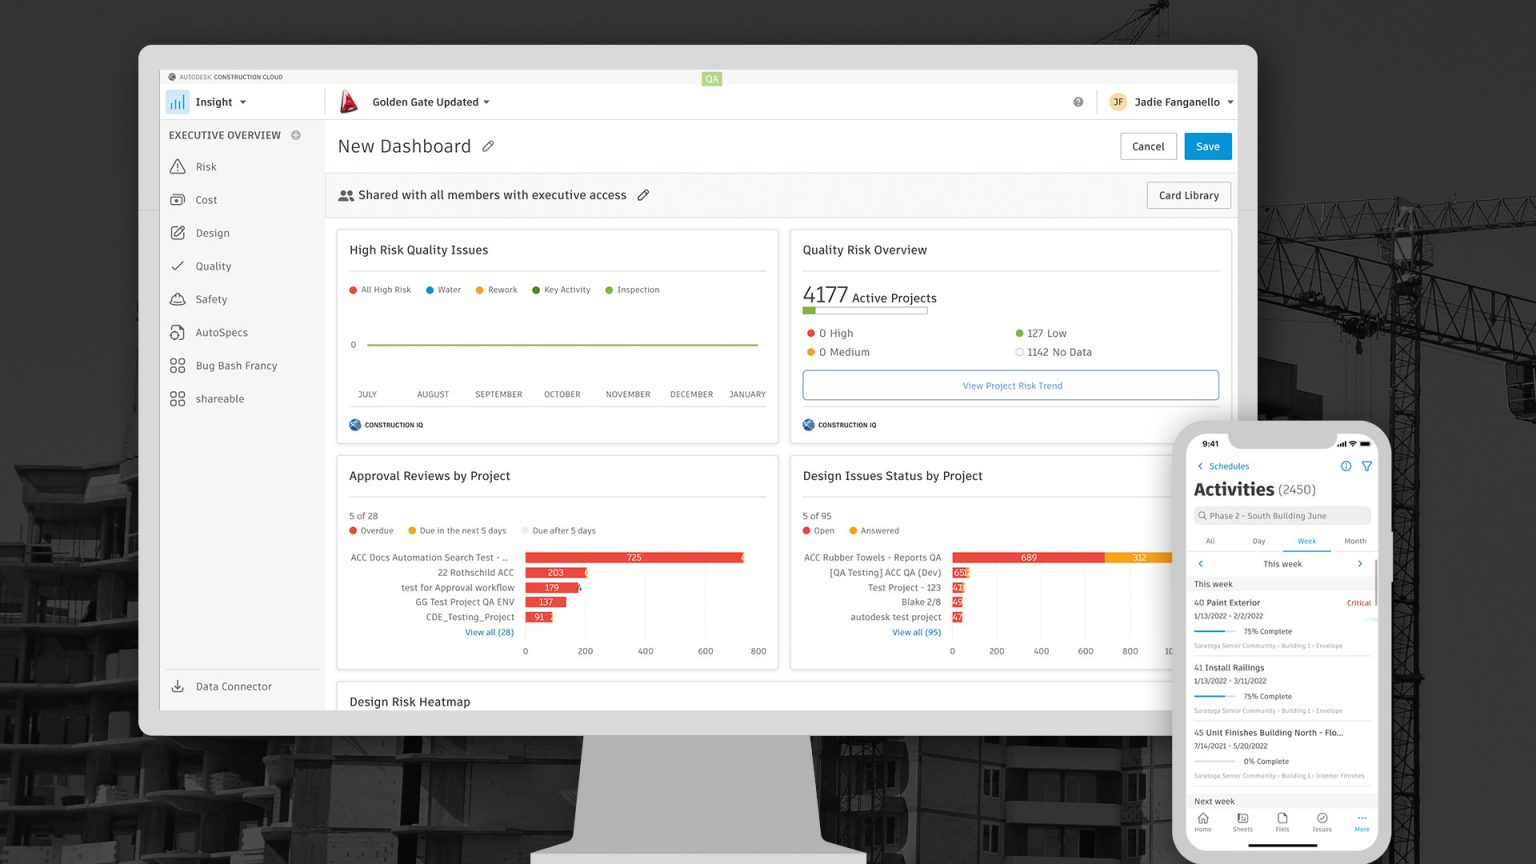Switch to the Month tab on phone
Viewport: 1536px width, 864px height.
1355,541
